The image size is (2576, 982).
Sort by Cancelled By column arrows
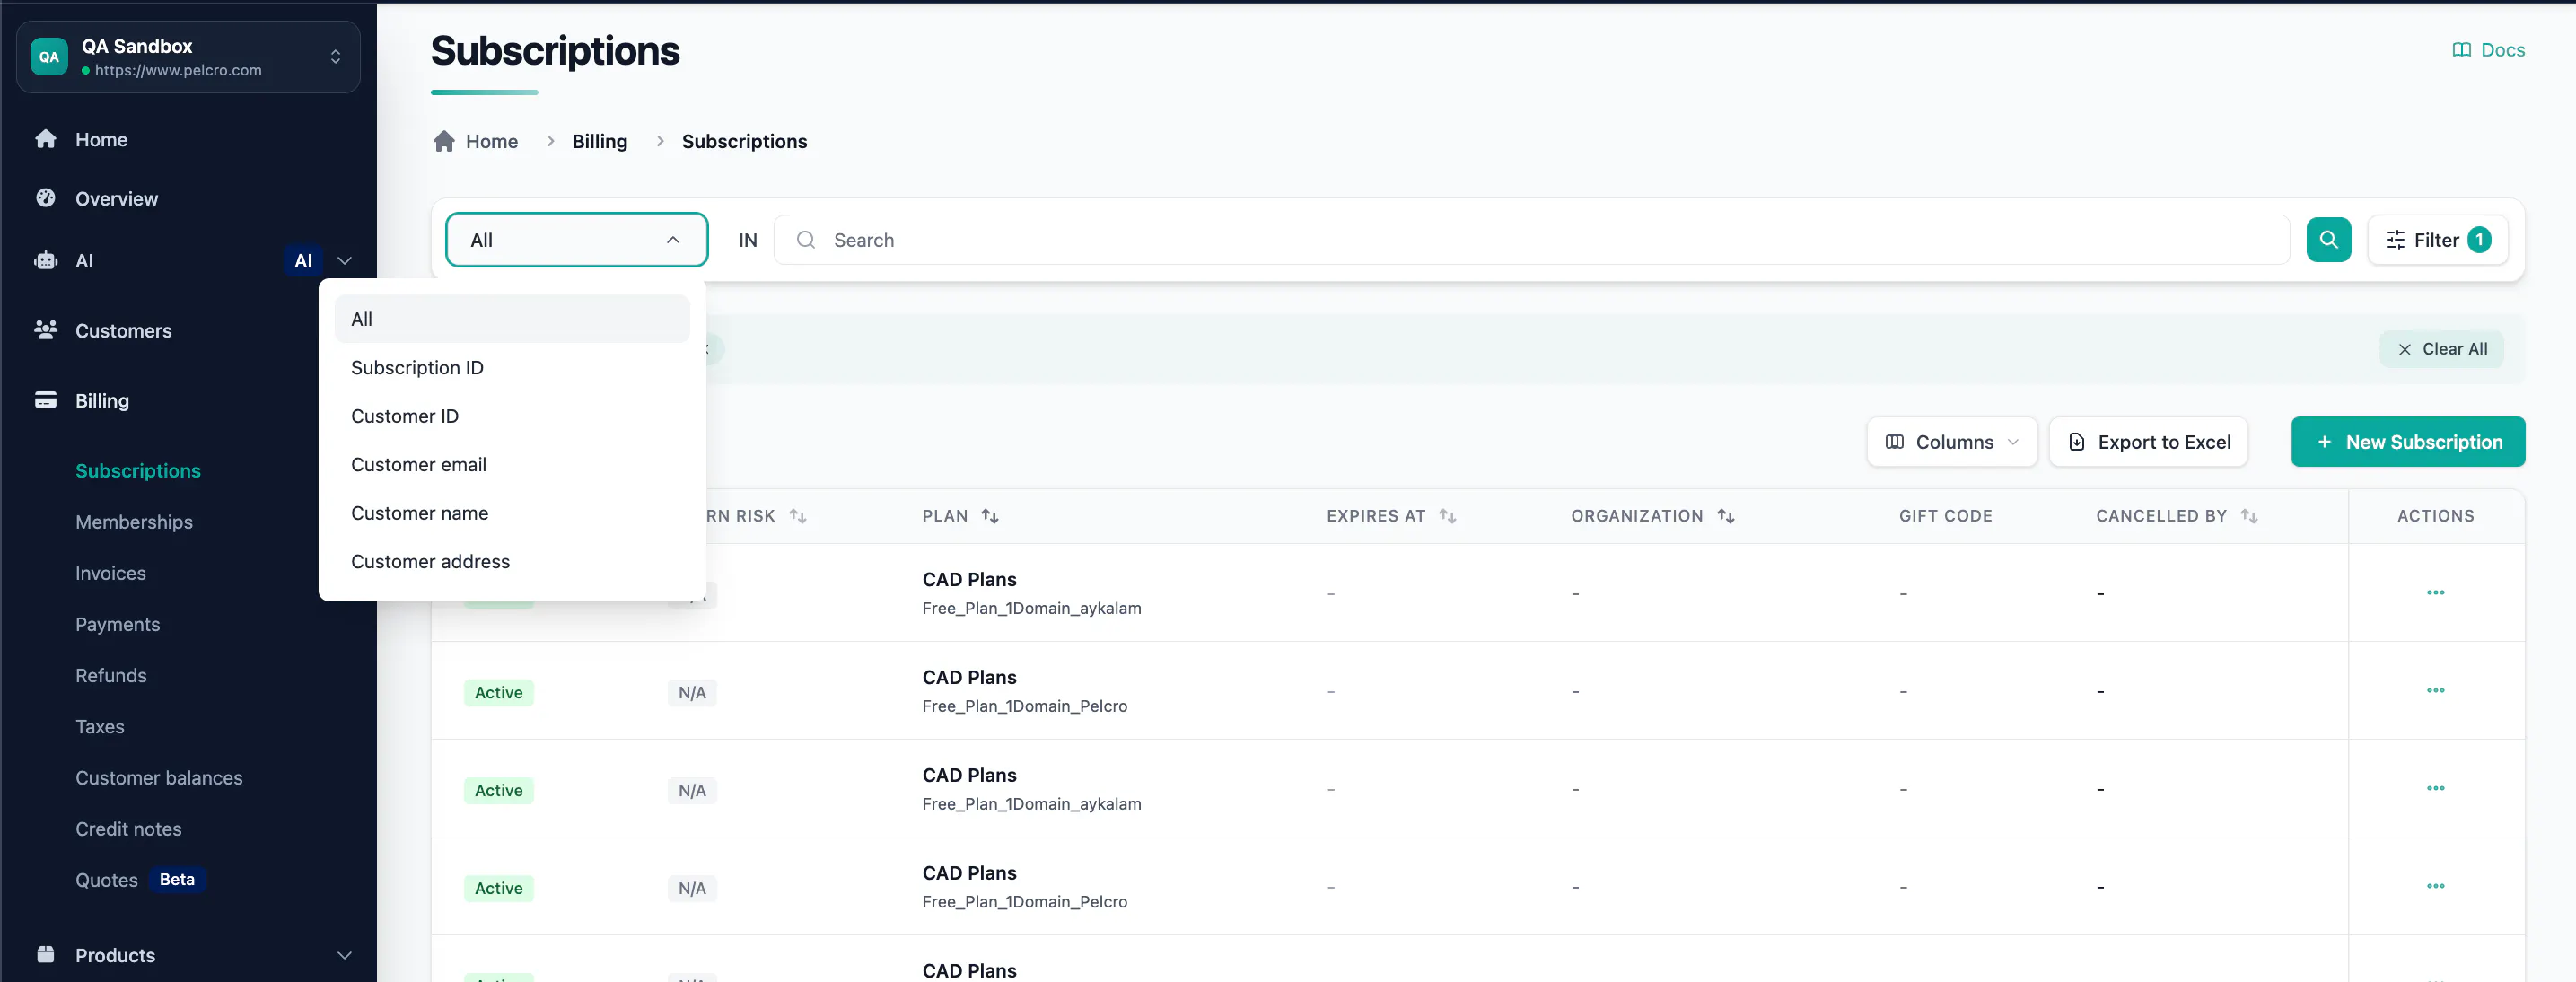(x=2249, y=516)
